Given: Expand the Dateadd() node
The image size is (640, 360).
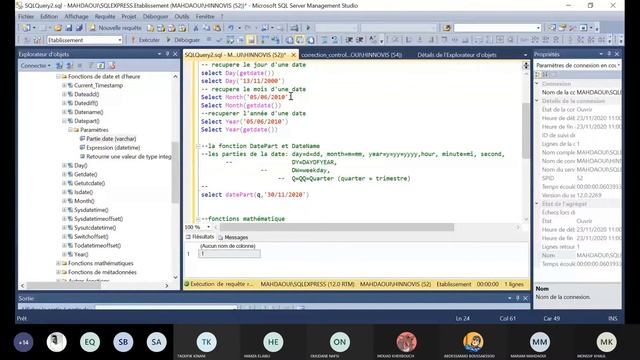Looking at the screenshot, I should click(64, 94).
